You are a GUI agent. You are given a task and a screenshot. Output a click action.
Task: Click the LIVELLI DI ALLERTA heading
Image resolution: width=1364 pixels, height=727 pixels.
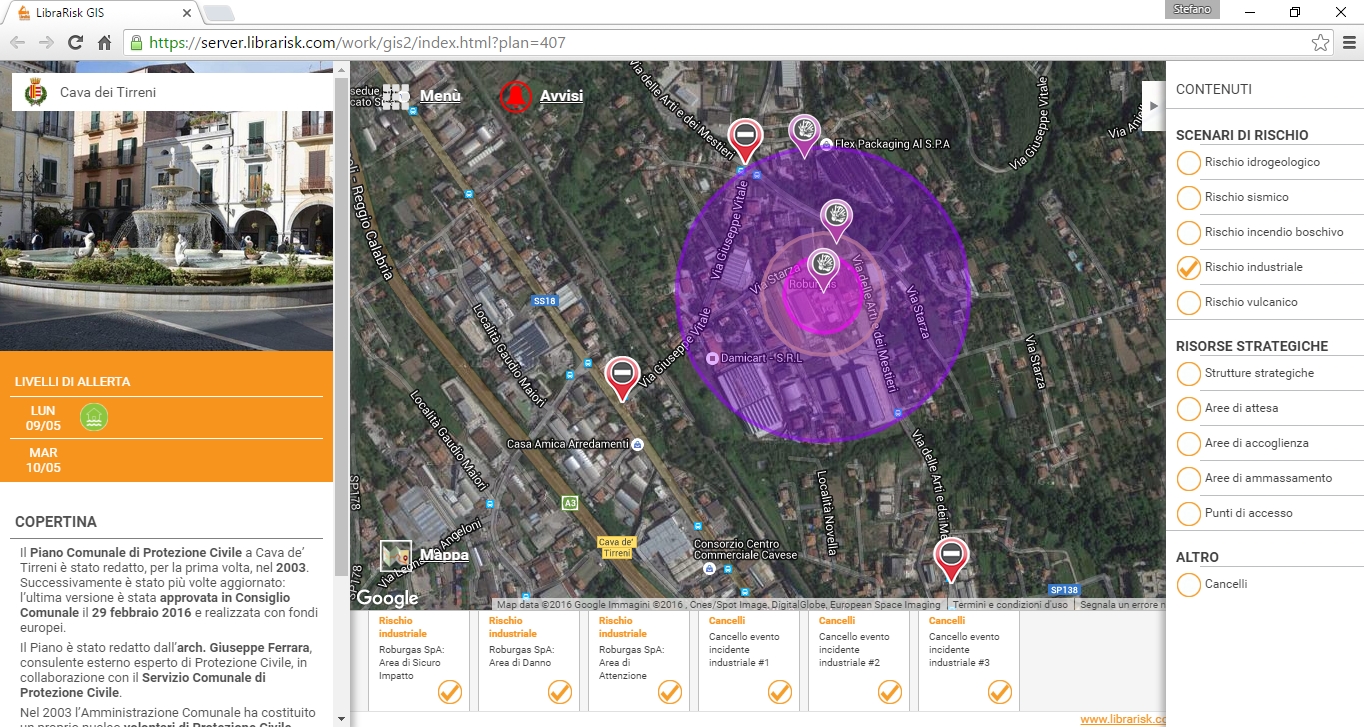coord(72,382)
